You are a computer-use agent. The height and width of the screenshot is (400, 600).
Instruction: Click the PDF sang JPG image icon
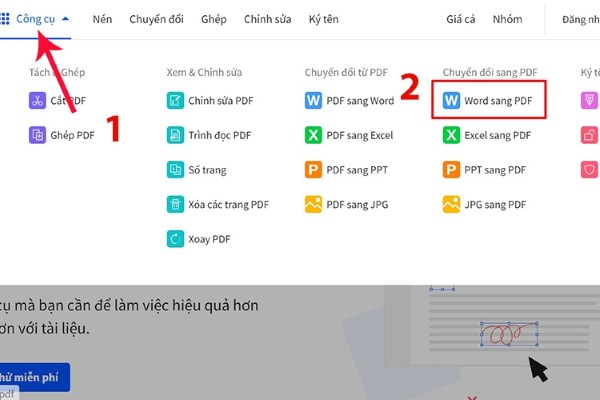click(x=313, y=204)
